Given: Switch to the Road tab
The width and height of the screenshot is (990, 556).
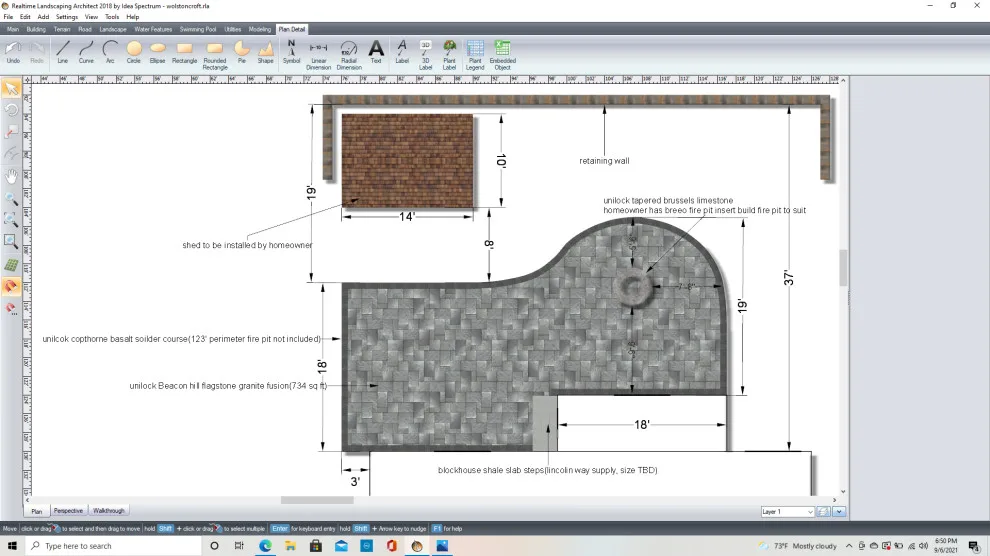Looking at the screenshot, I should coord(85,29).
